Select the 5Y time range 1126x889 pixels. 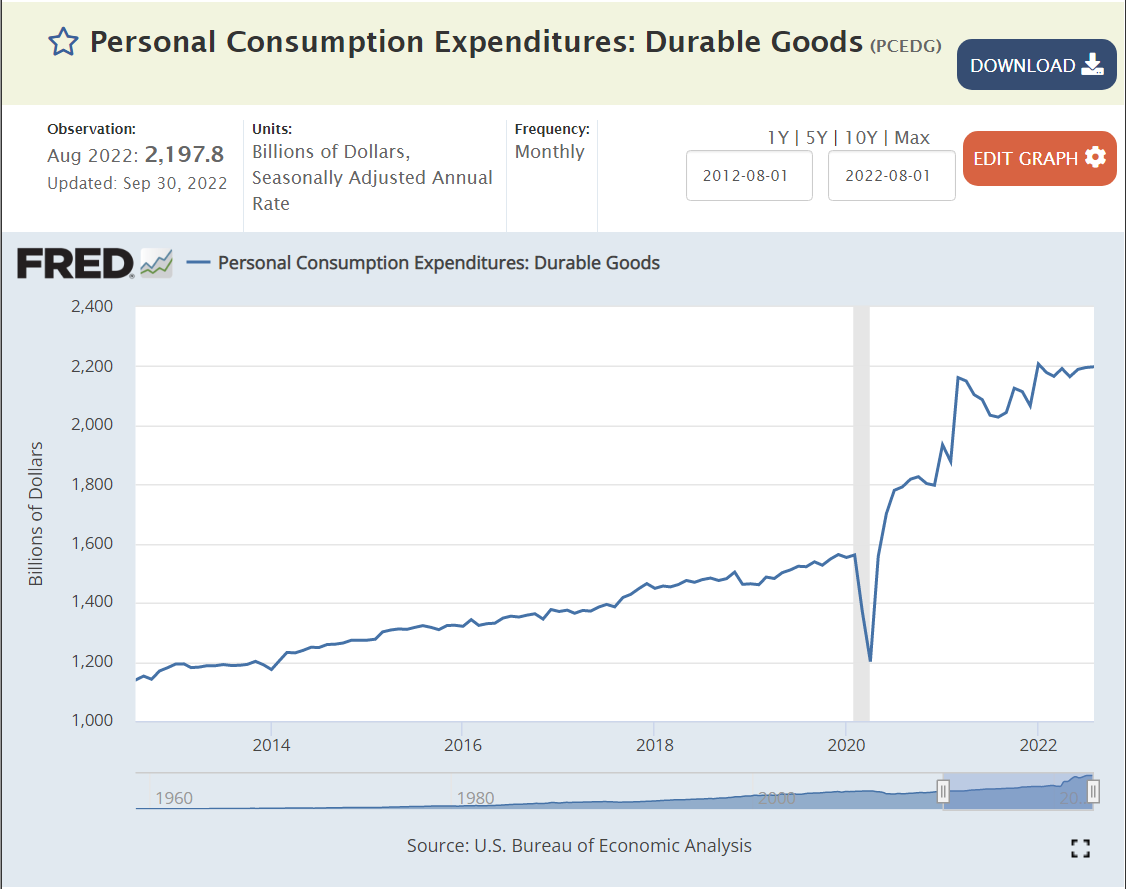click(818, 138)
